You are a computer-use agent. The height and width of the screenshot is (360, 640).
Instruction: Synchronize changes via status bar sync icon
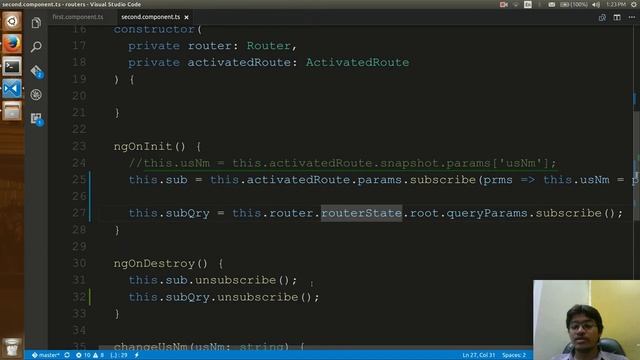coord(67,355)
